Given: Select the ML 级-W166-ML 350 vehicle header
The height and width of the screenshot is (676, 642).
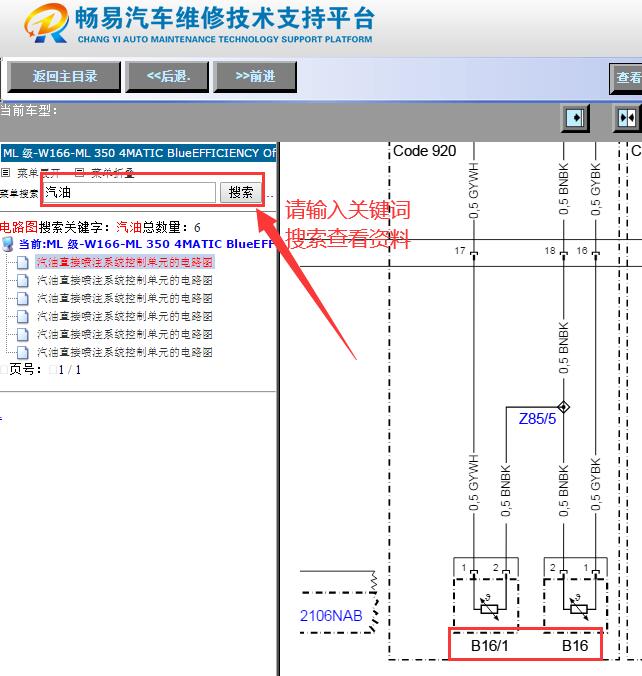Looking at the screenshot, I should pos(138,153).
